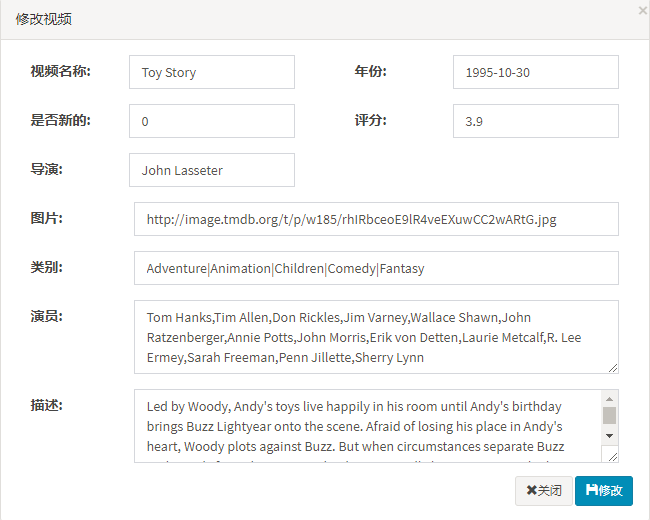Click the 图片 URL input field
The width and height of the screenshot is (650, 520).
click(376, 219)
